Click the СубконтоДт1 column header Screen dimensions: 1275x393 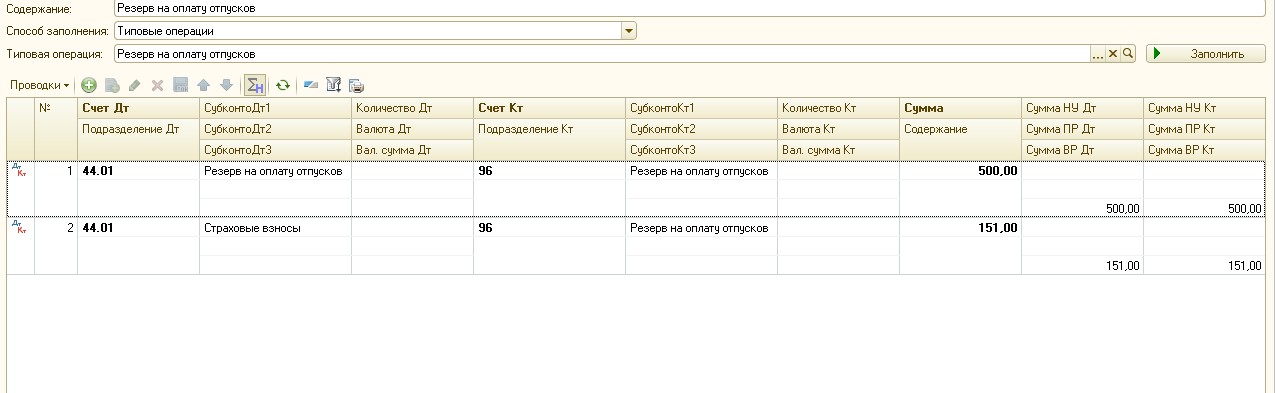275,107
